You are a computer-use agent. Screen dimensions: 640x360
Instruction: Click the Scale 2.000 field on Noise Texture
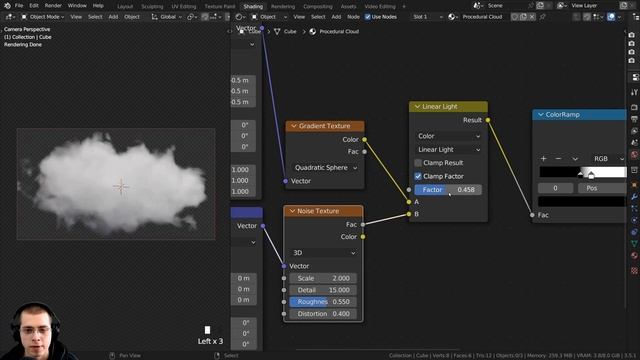point(323,278)
